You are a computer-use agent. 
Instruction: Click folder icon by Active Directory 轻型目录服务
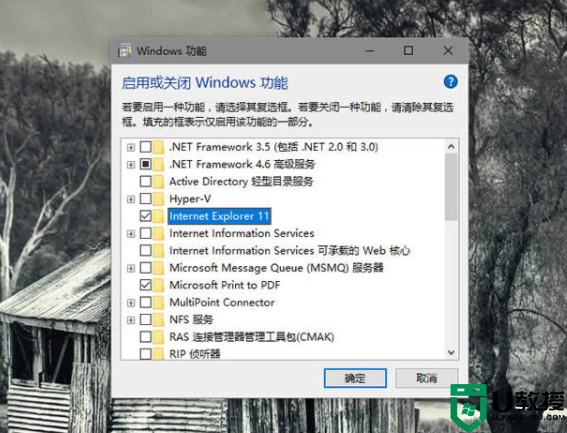click(x=158, y=181)
